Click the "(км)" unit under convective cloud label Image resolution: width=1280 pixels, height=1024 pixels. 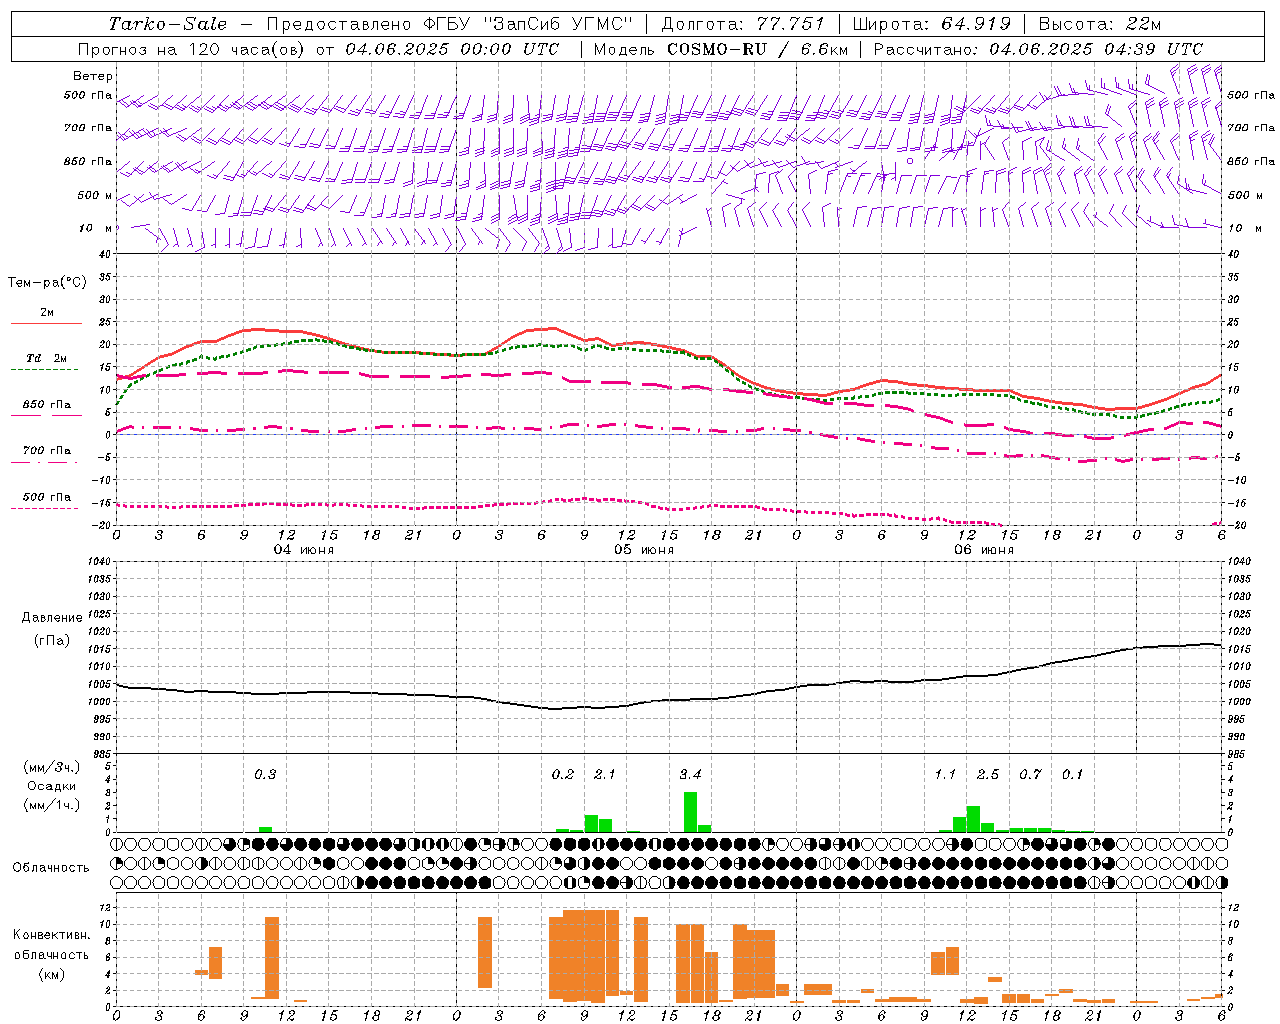point(52,974)
